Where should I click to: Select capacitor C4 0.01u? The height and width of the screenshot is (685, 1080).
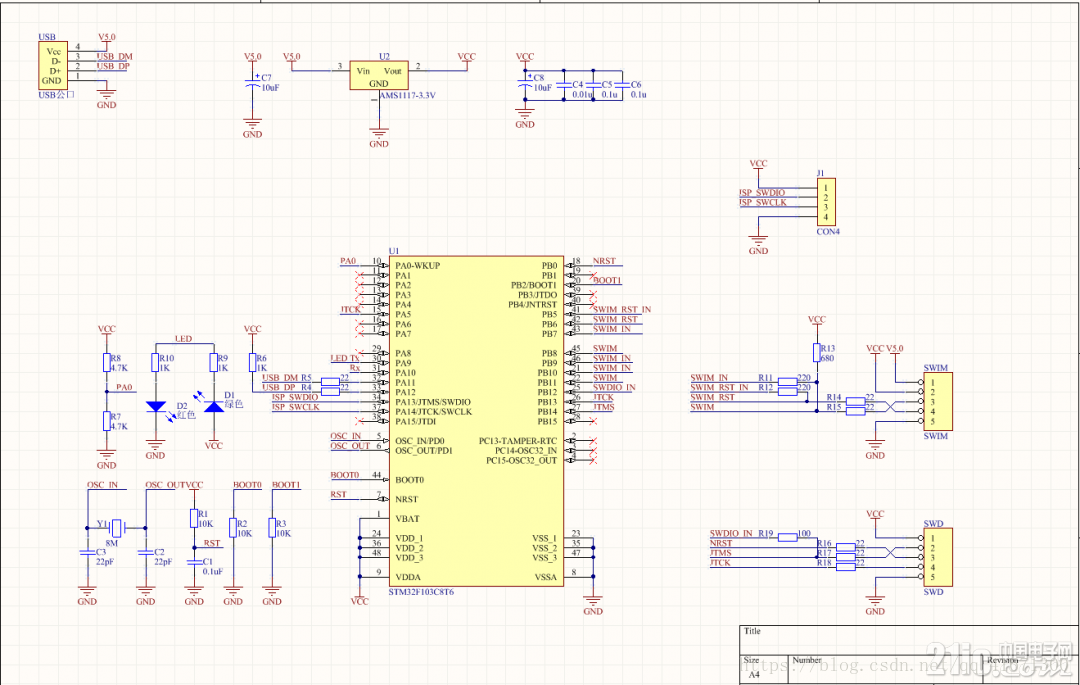(563, 85)
